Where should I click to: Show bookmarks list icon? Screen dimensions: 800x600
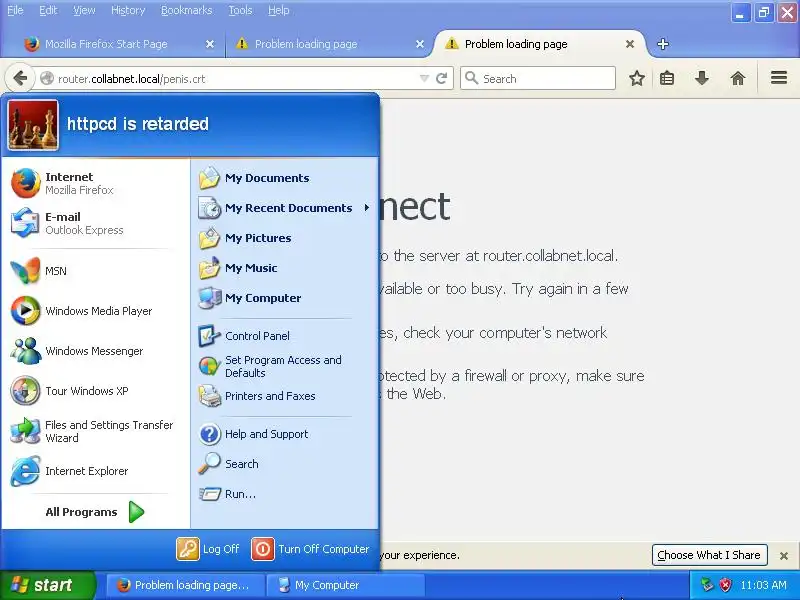(x=667, y=79)
